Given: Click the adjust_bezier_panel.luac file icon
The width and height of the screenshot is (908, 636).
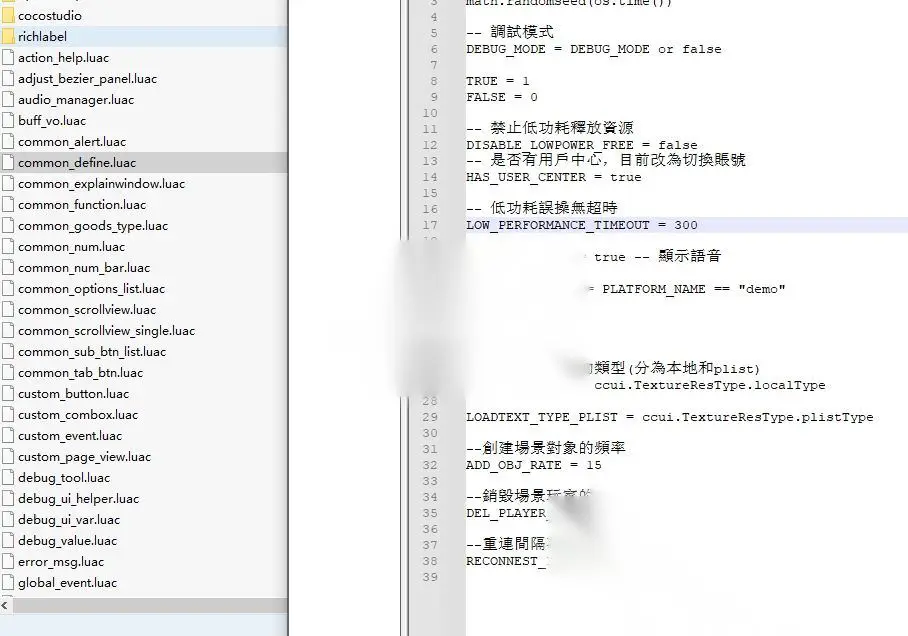Looking at the screenshot, I should tap(8, 78).
